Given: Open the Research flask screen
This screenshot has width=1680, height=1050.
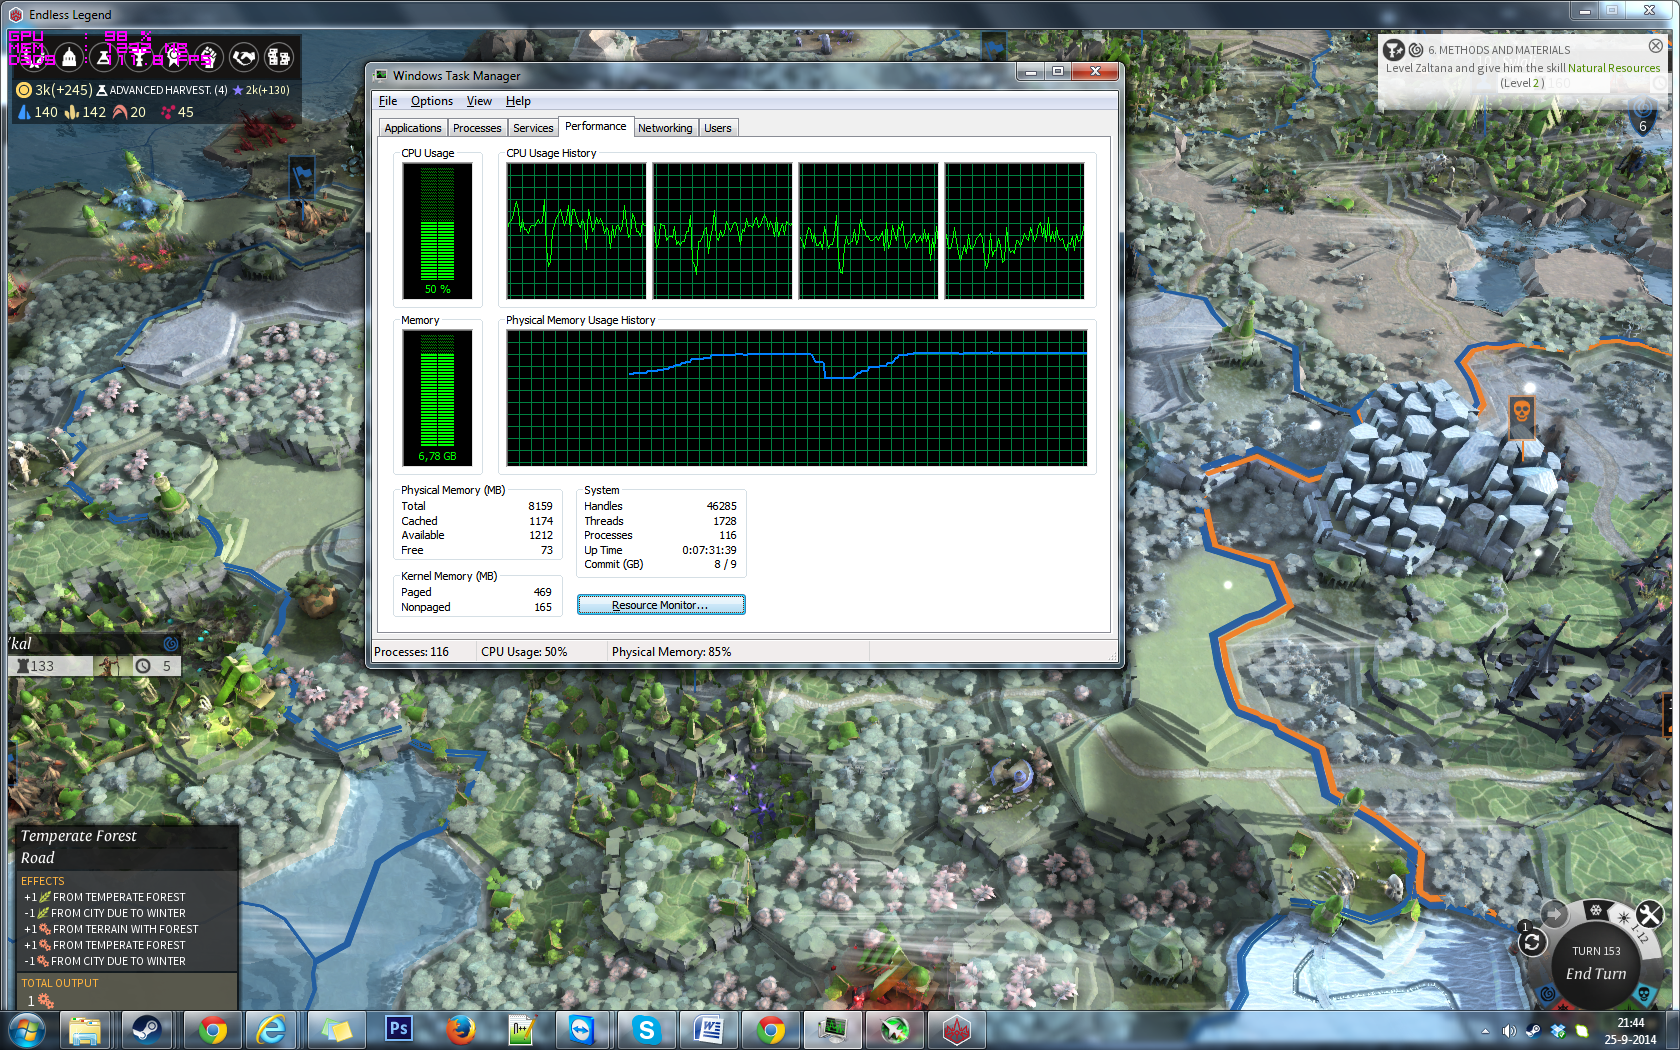Looking at the screenshot, I should (104, 58).
